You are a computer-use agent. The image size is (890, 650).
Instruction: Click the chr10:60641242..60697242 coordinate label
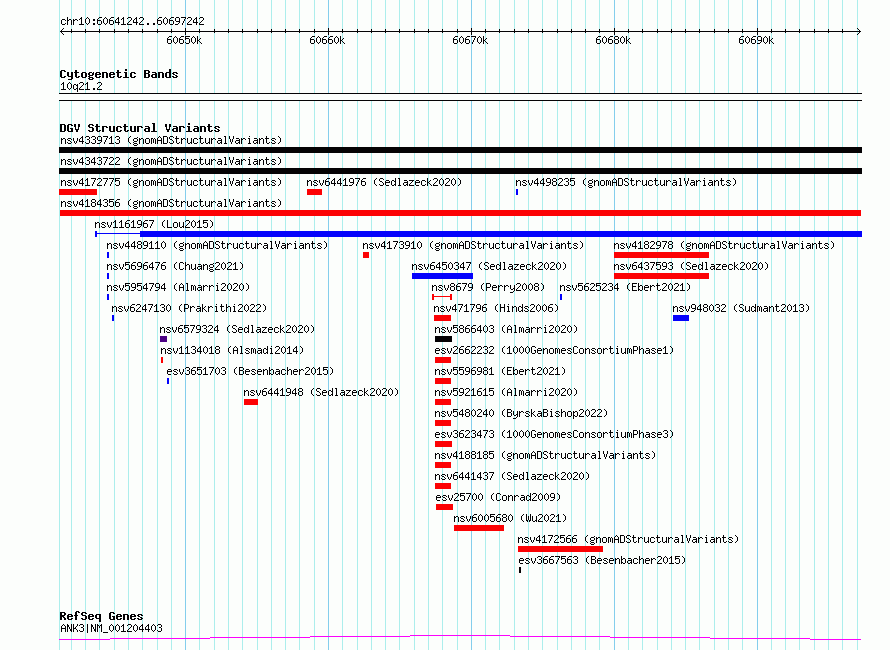click(132, 21)
